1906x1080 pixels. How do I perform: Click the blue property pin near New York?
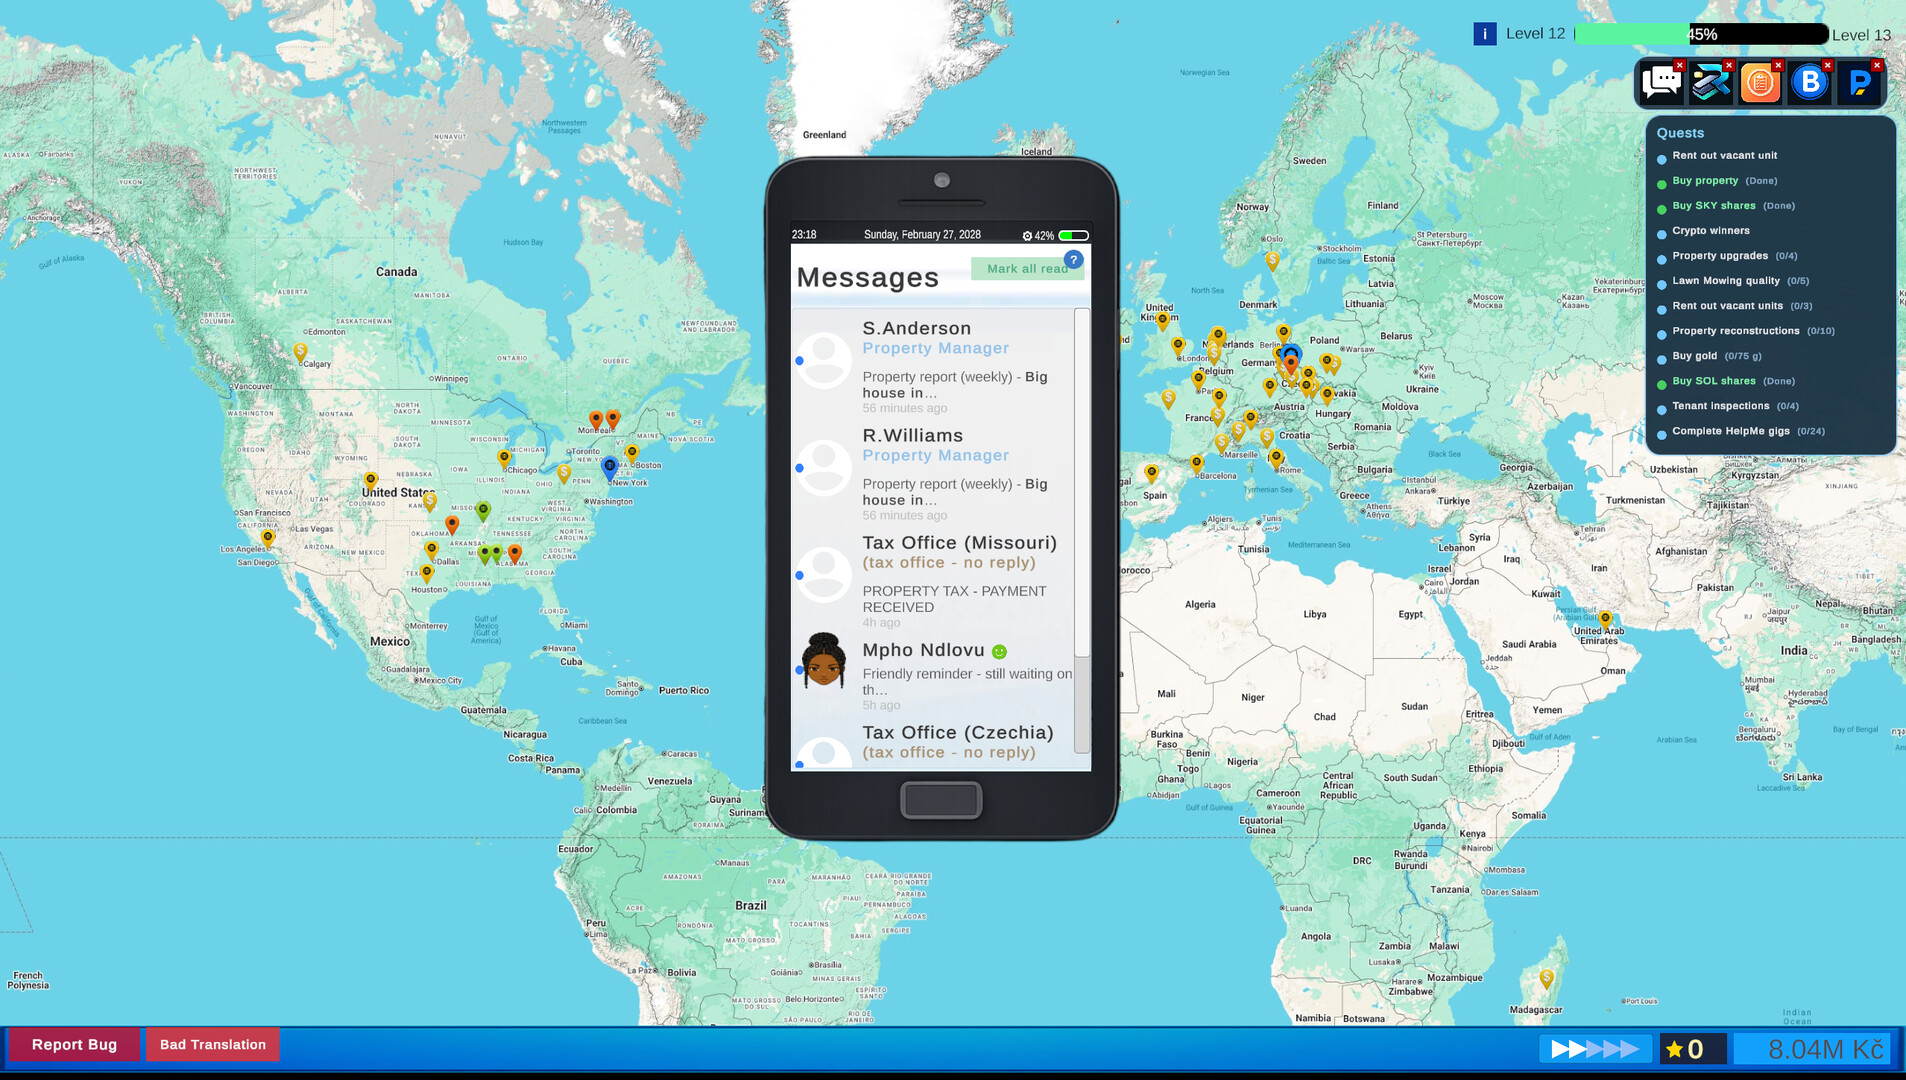click(609, 467)
